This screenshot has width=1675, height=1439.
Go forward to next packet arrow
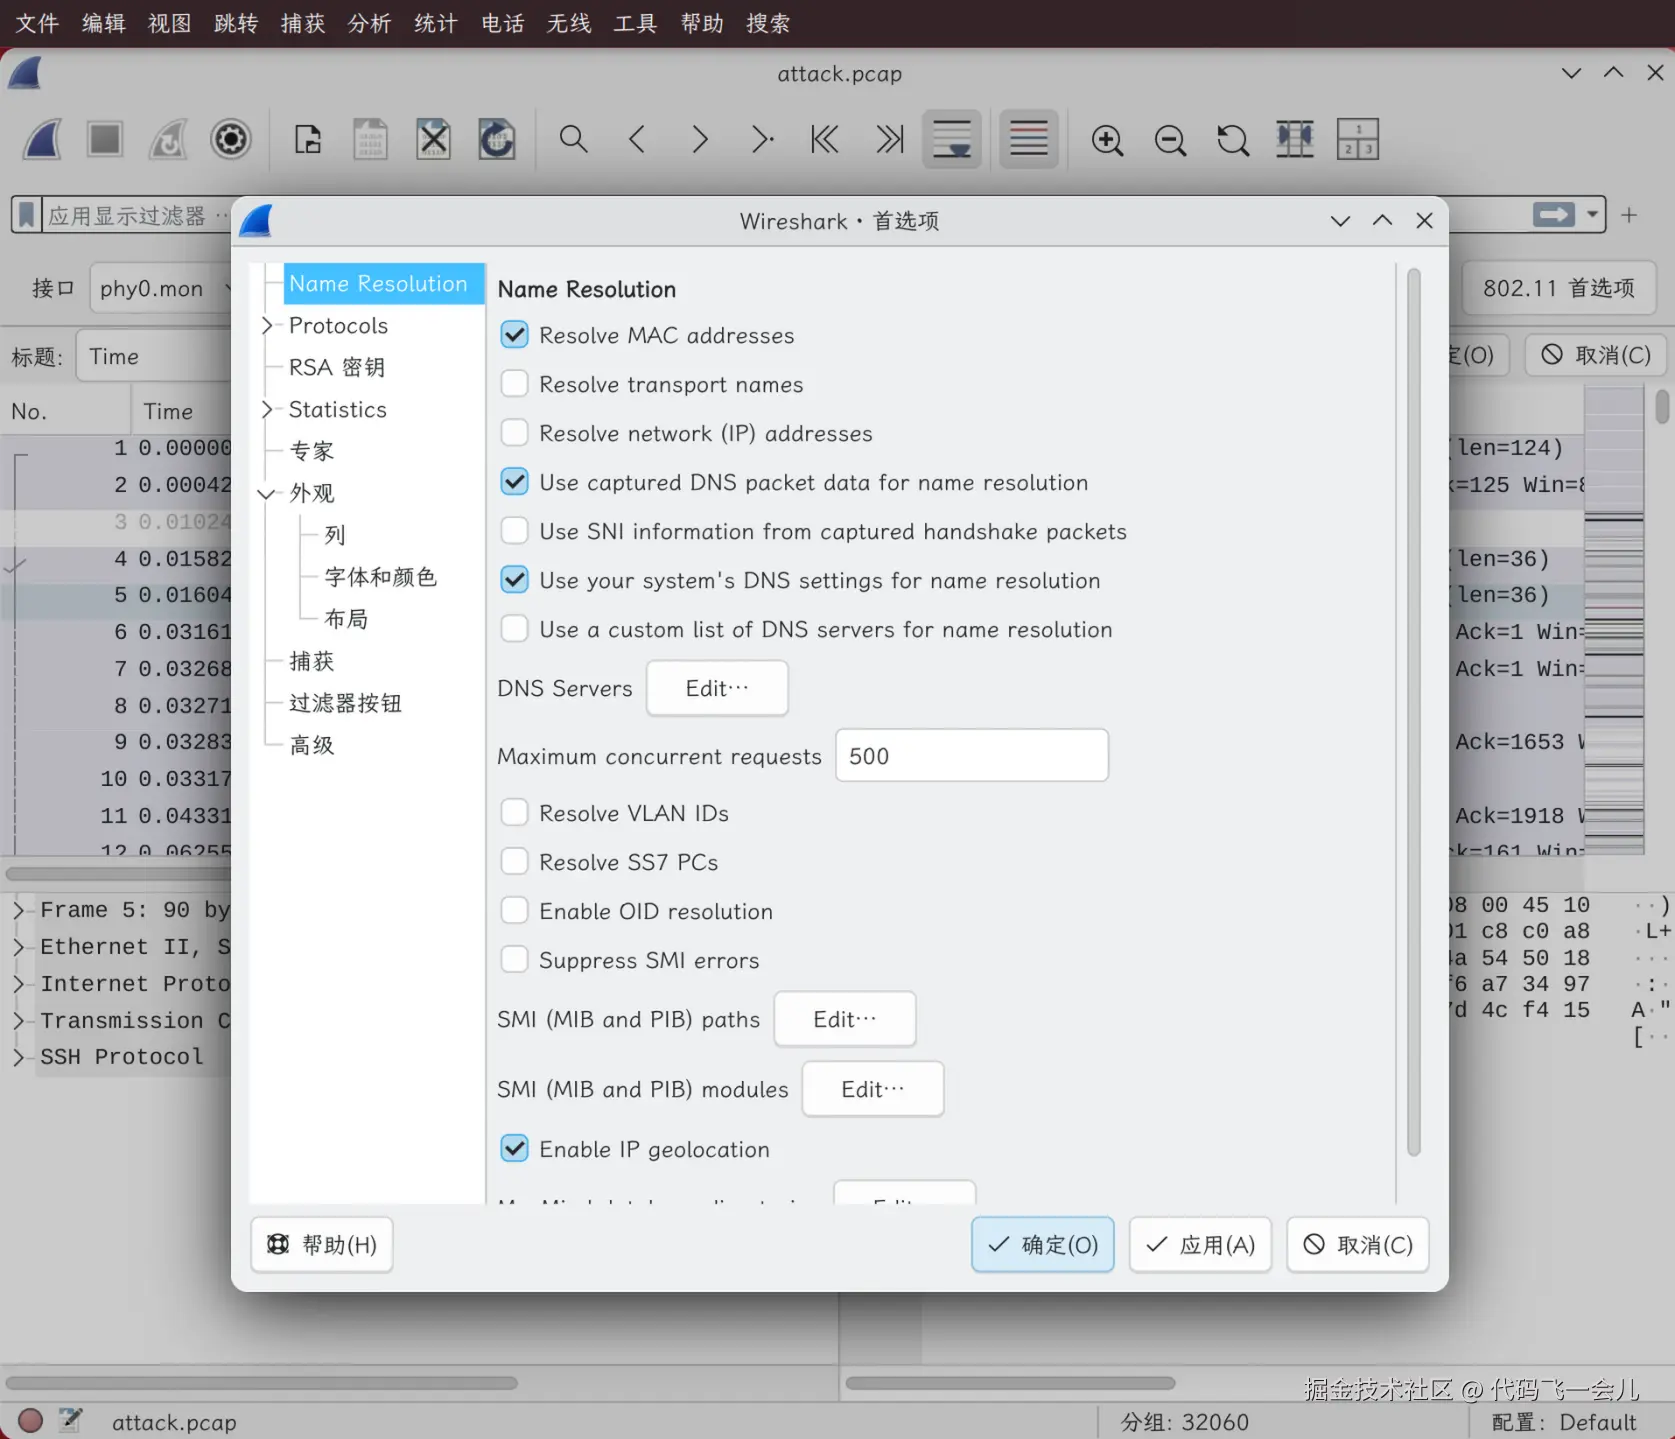coord(700,139)
